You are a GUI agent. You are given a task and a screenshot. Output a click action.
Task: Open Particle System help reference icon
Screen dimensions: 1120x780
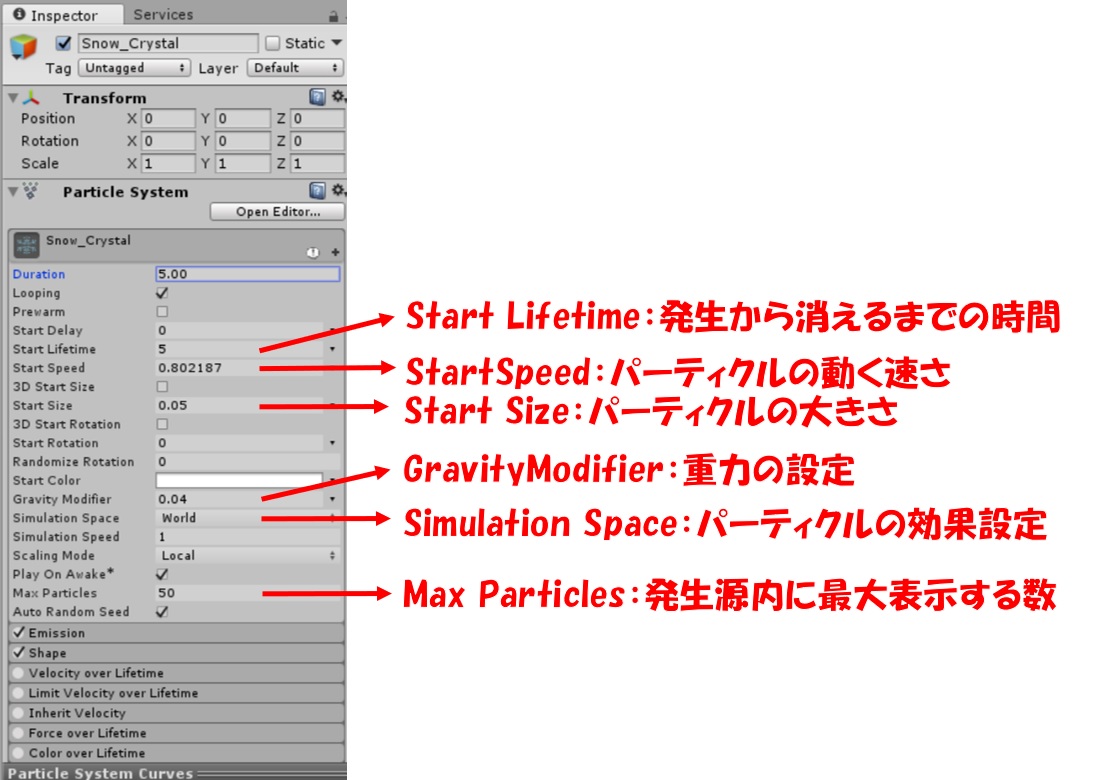point(317,191)
